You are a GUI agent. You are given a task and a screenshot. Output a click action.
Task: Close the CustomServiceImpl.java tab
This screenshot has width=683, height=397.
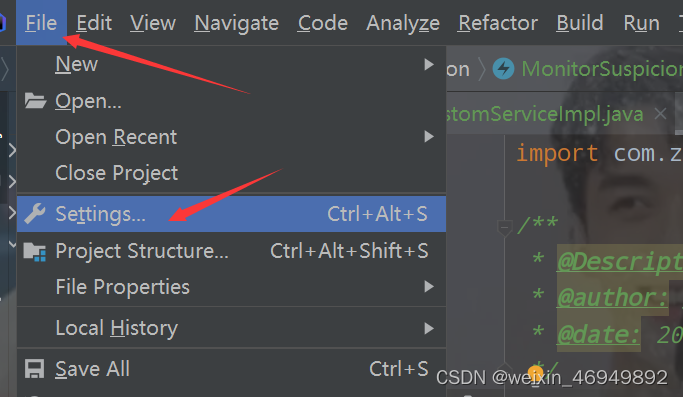point(660,114)
